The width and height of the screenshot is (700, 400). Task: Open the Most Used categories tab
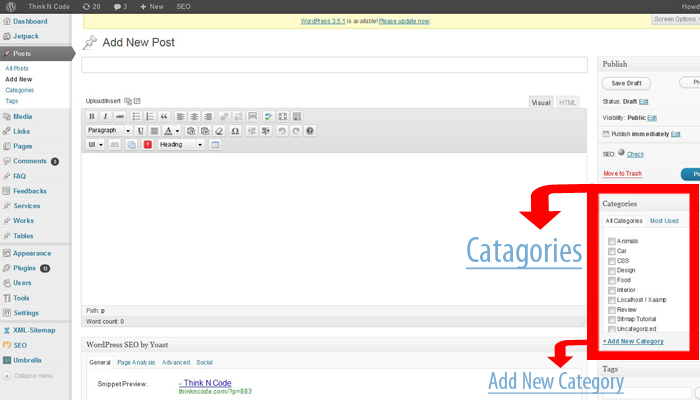[664, 221]
